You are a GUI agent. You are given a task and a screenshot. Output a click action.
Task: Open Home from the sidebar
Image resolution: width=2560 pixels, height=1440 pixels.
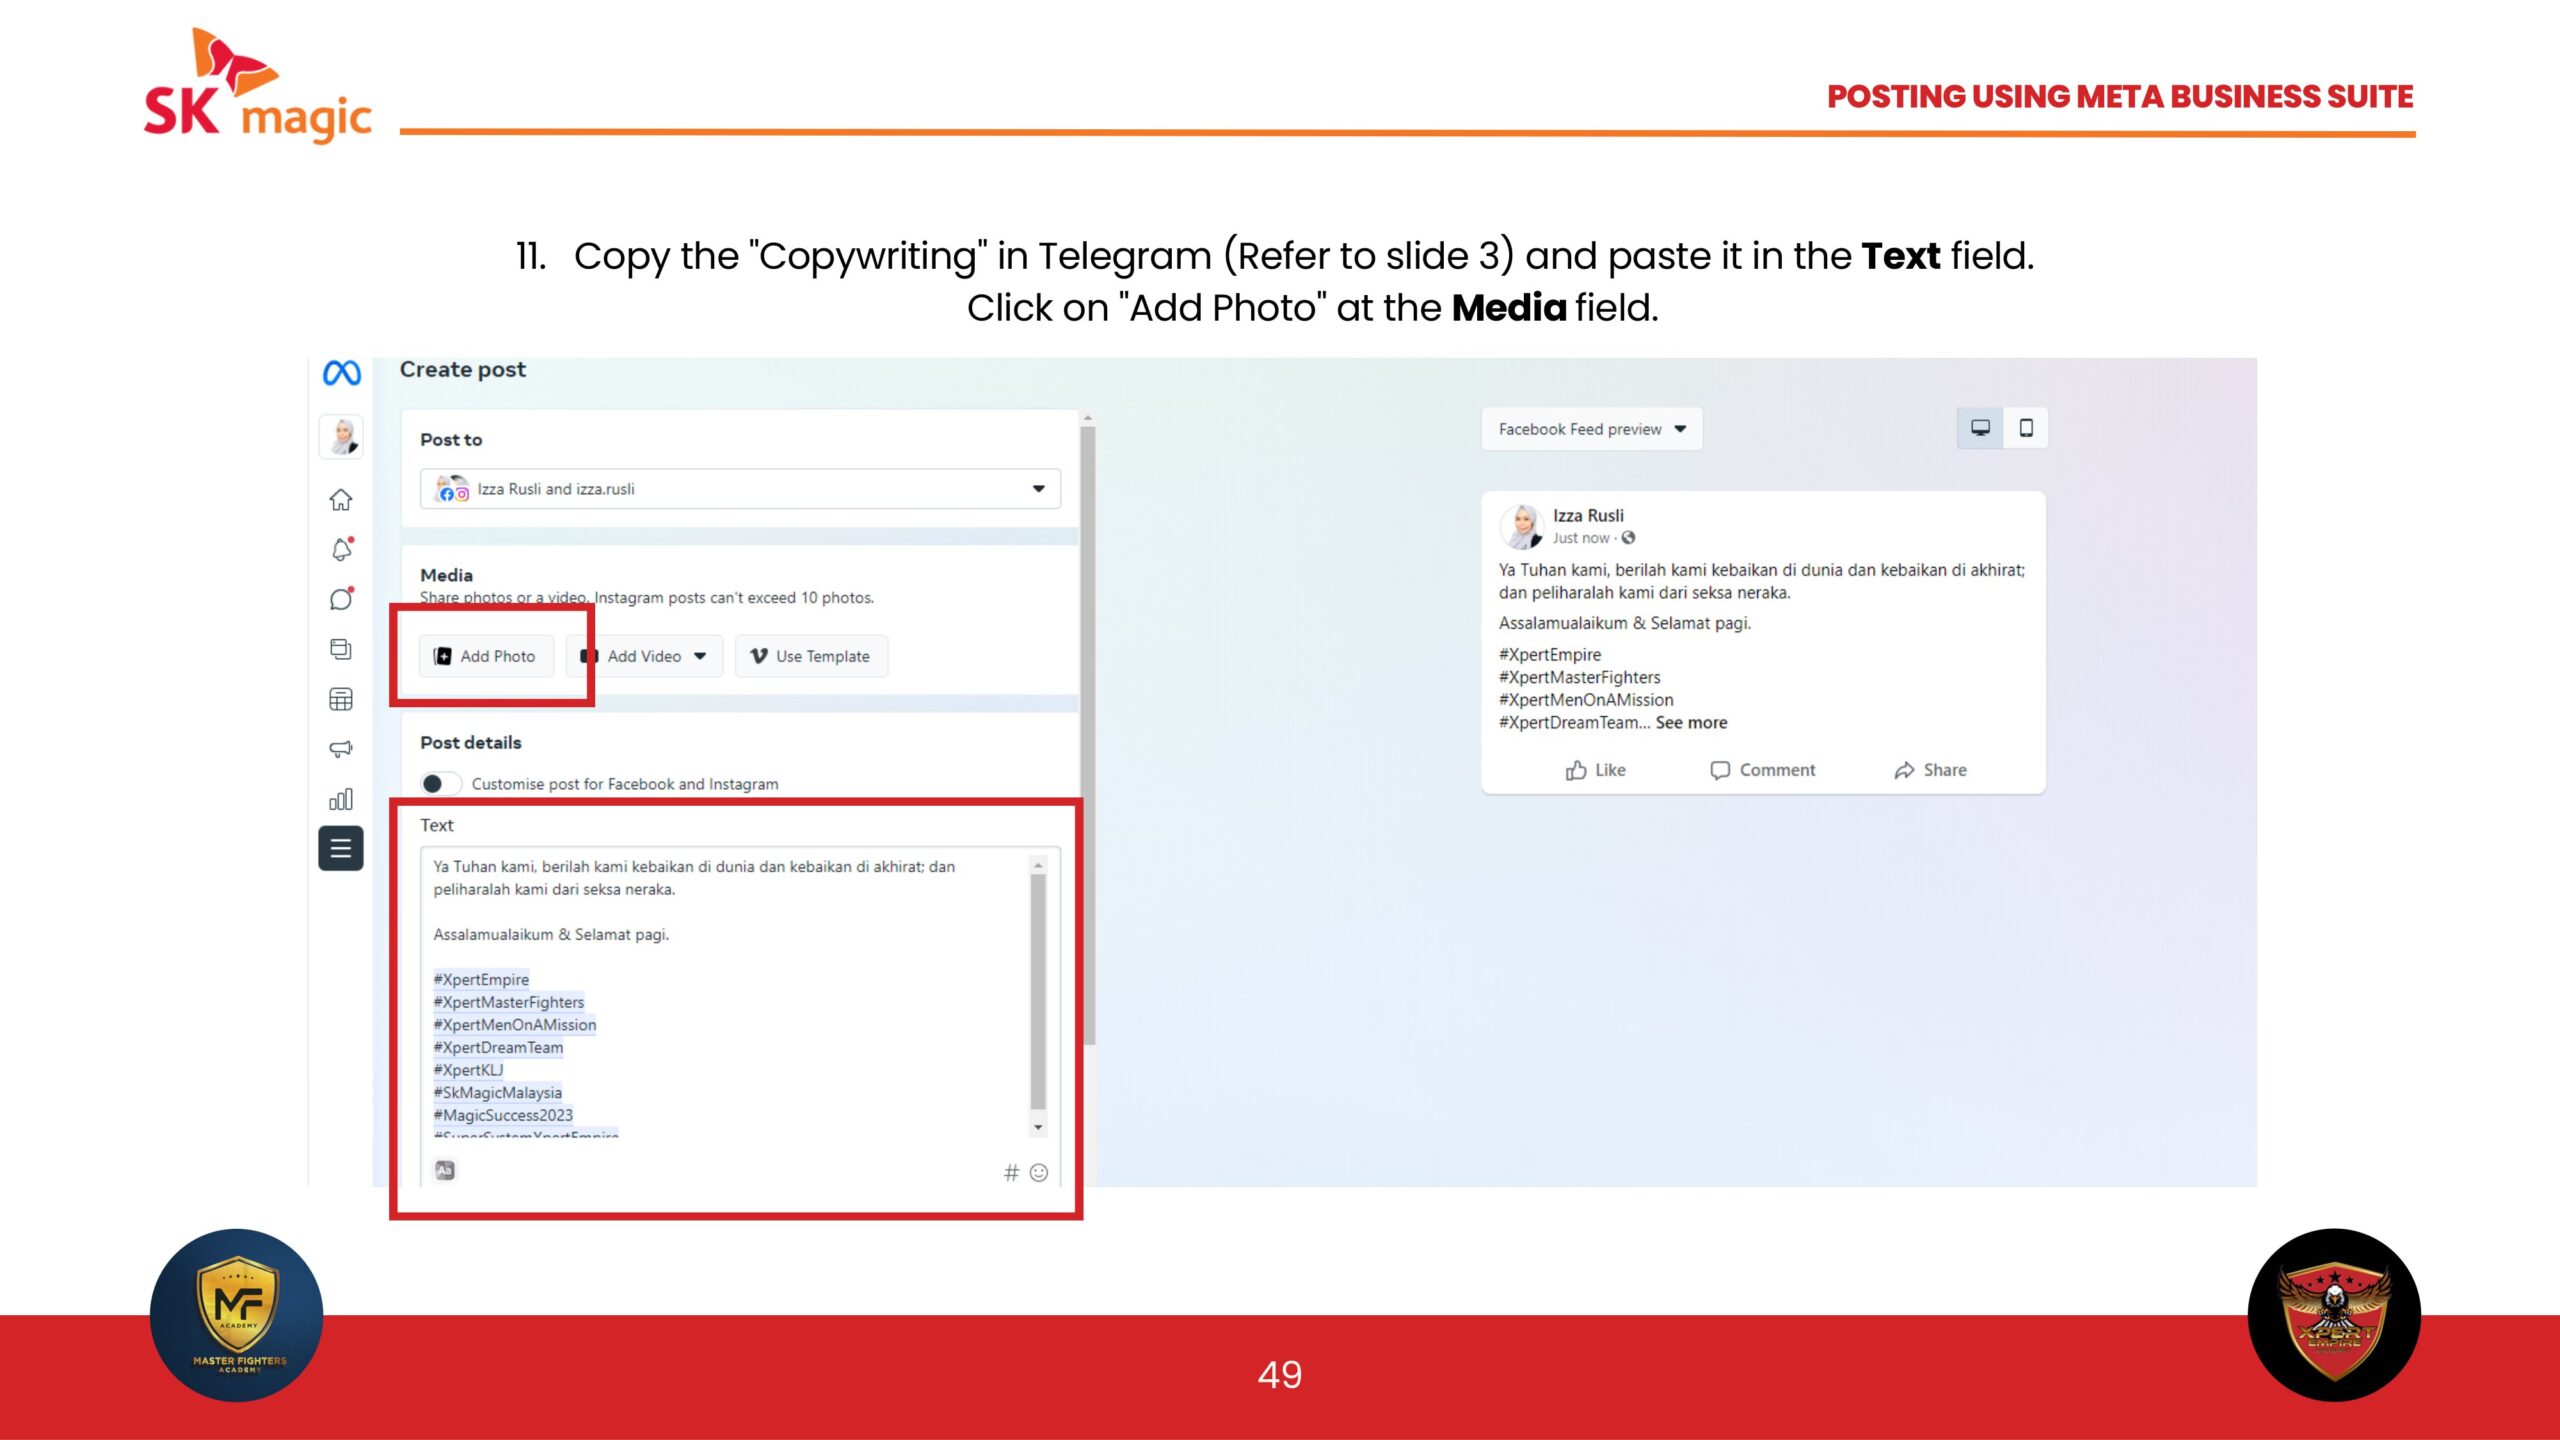pos(341,499)
